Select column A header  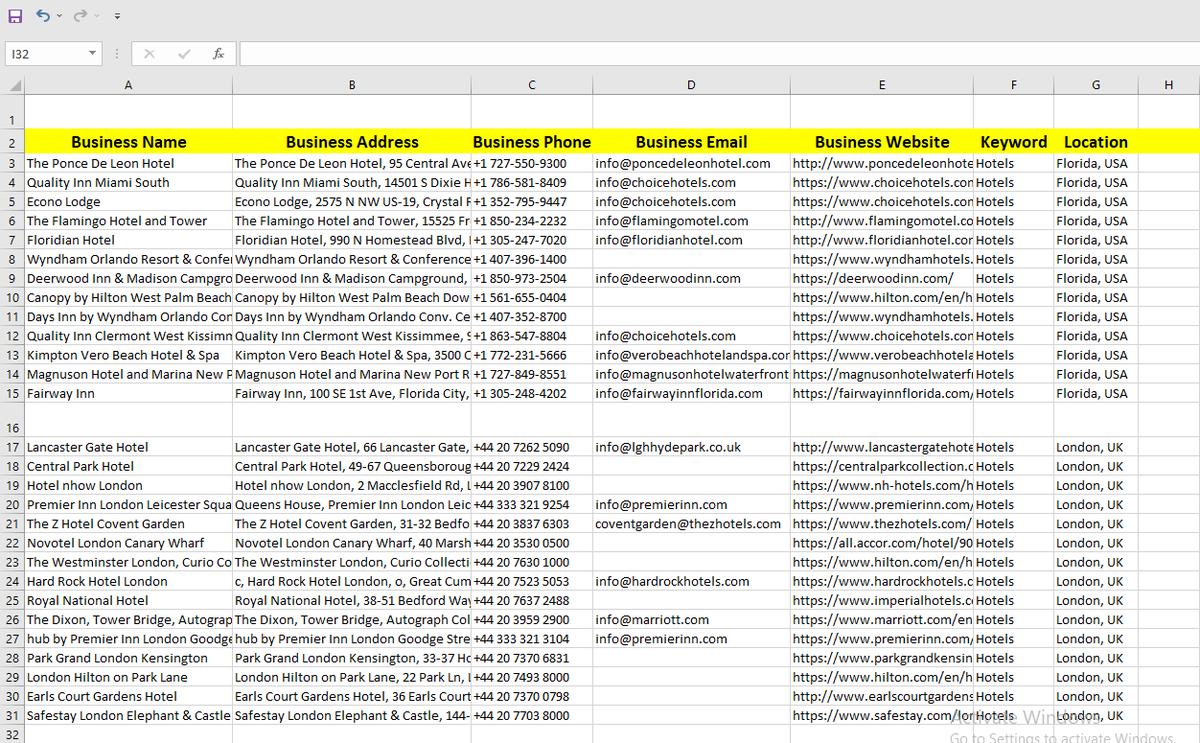point(128,86)
